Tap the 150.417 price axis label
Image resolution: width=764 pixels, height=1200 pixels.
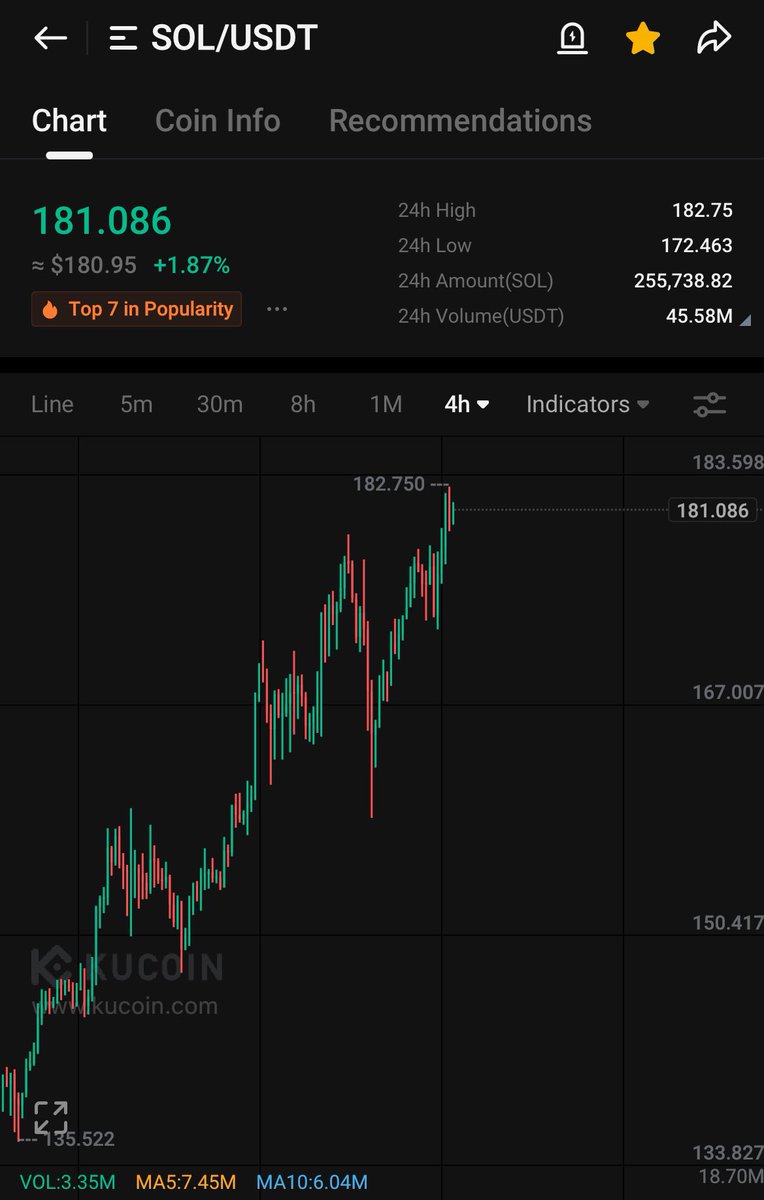coord(728,922)
